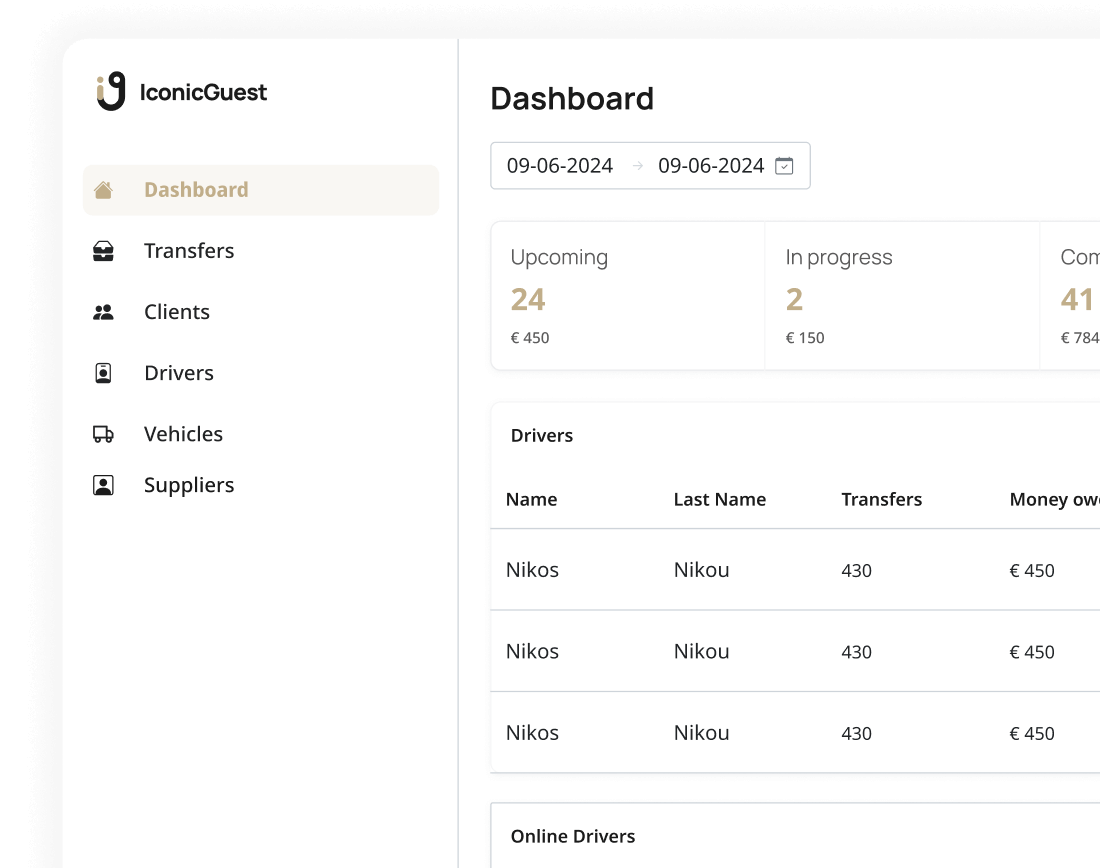This screenshot has width=1100, height=868.
Task: Click the Dashboard page heading
Action: pos(572,98)
